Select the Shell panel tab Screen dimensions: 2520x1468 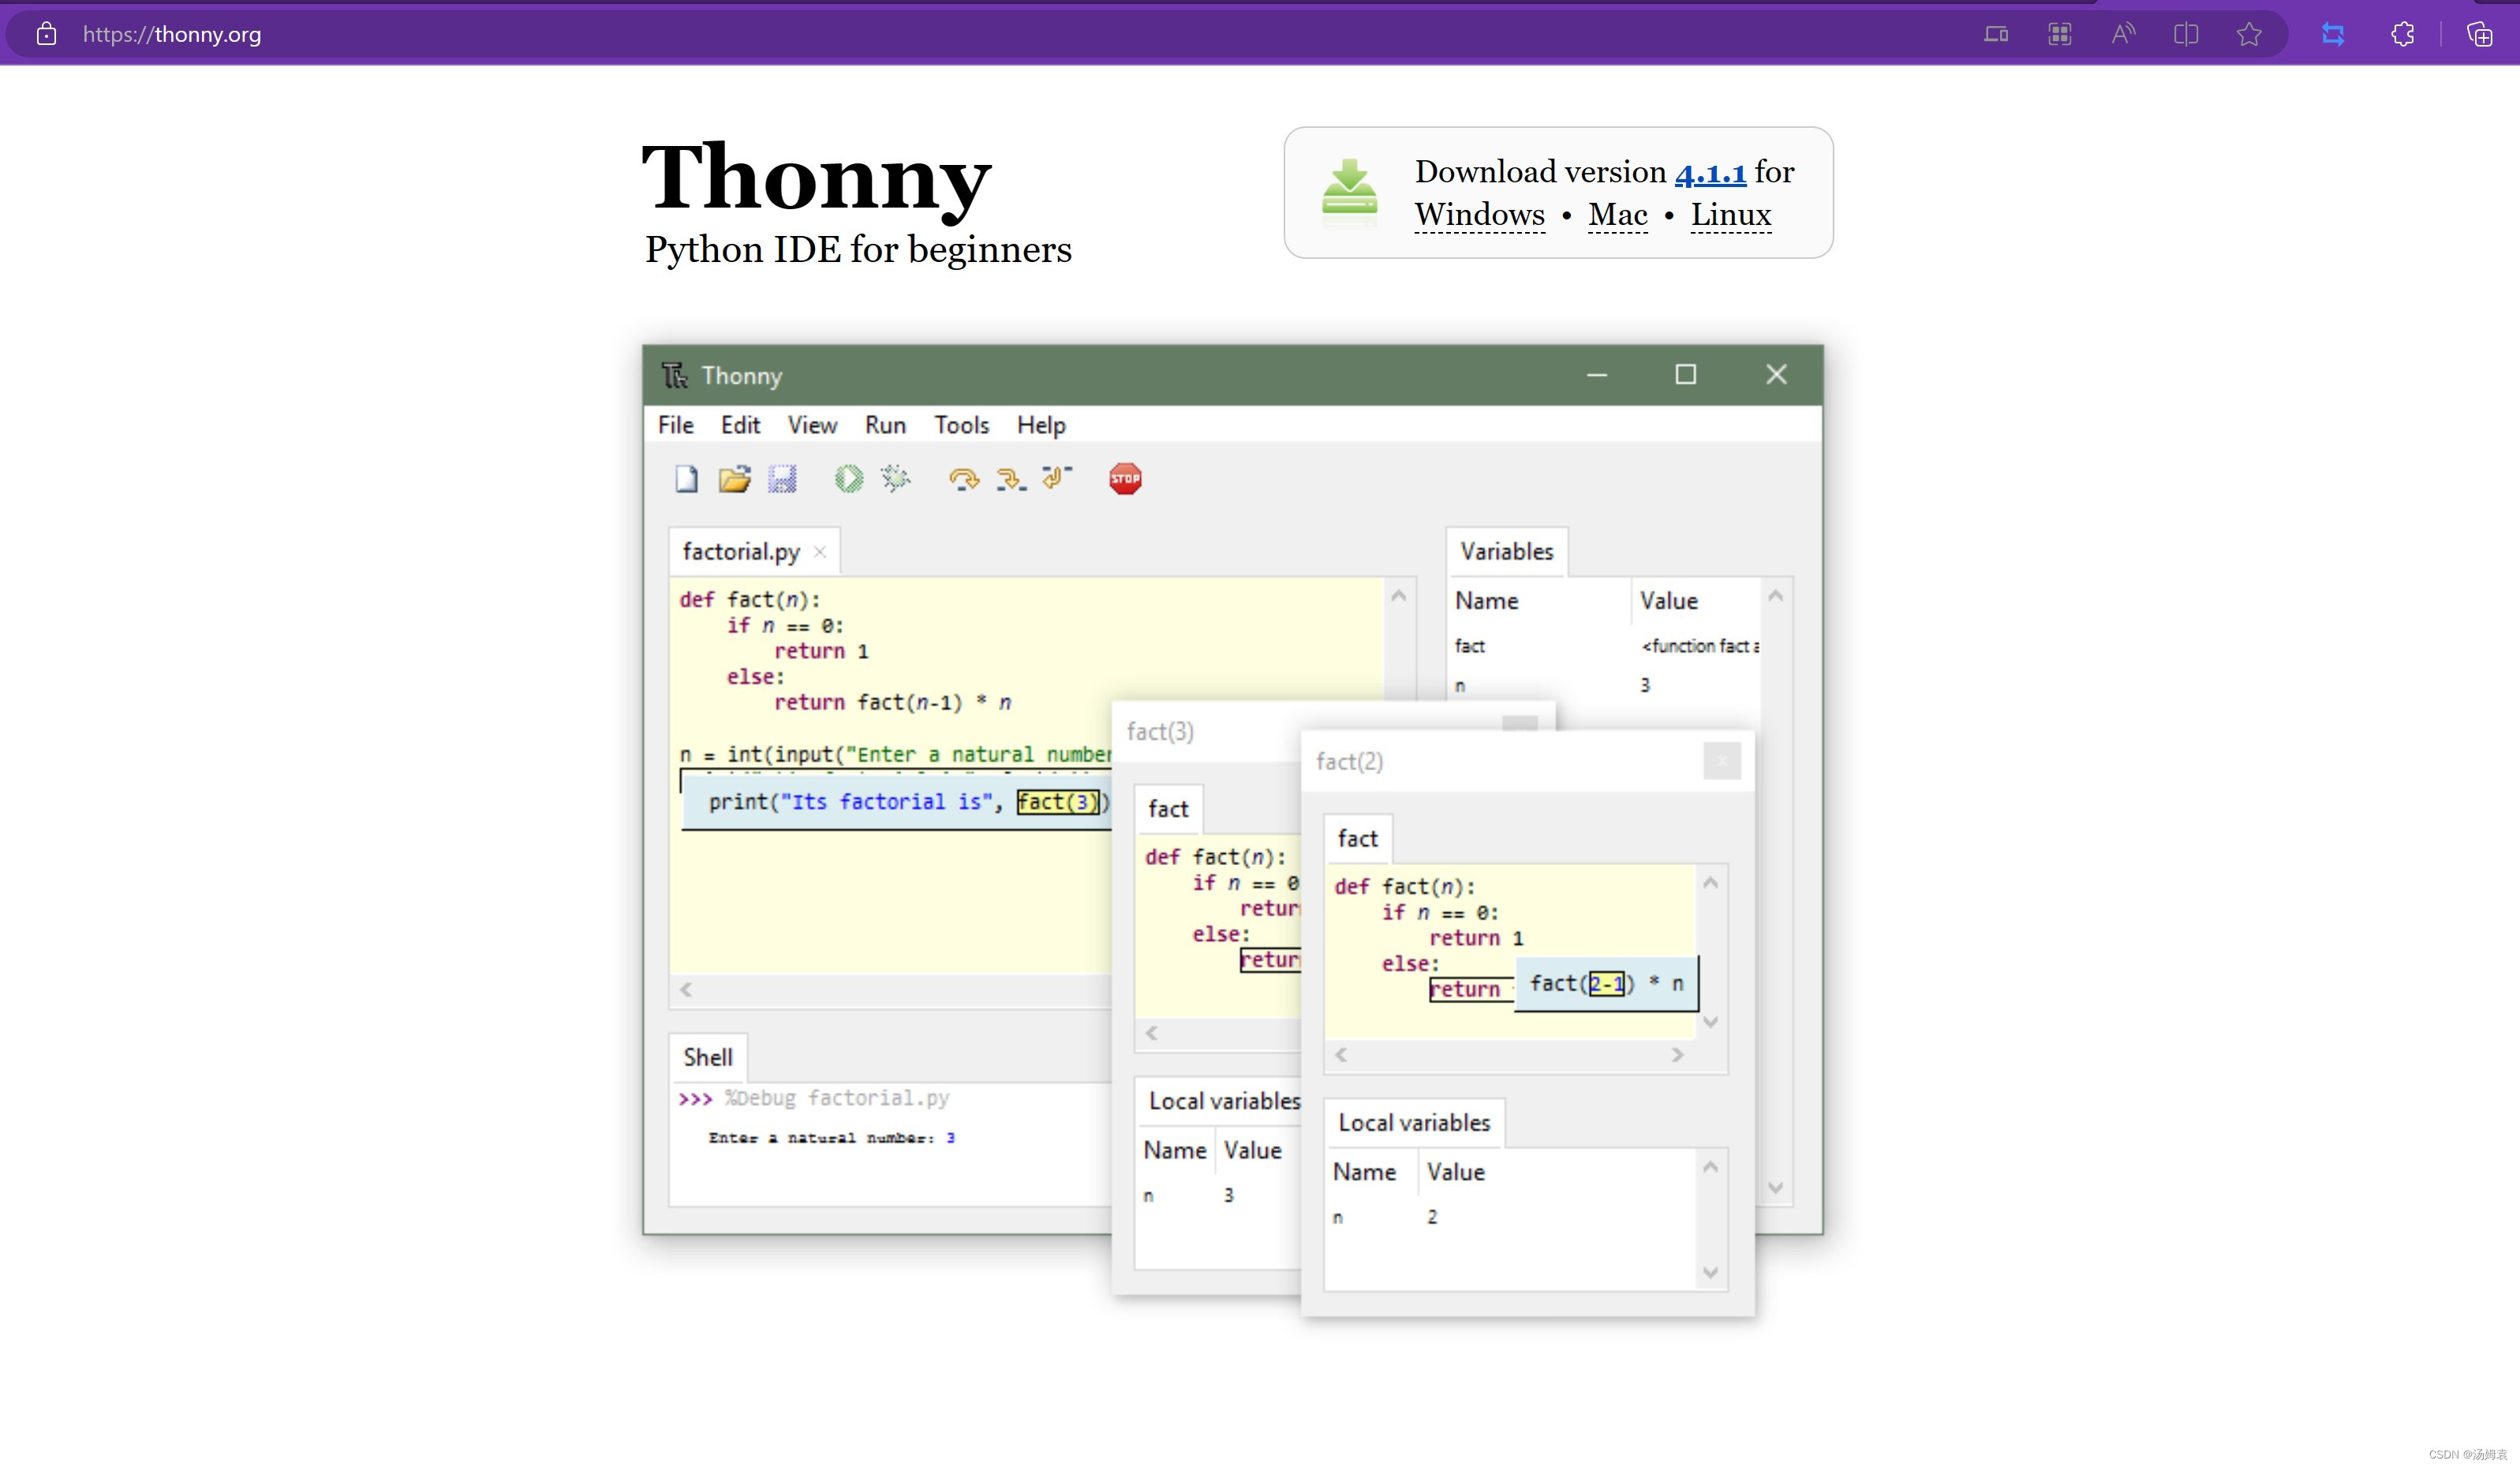click(708, 1058)
